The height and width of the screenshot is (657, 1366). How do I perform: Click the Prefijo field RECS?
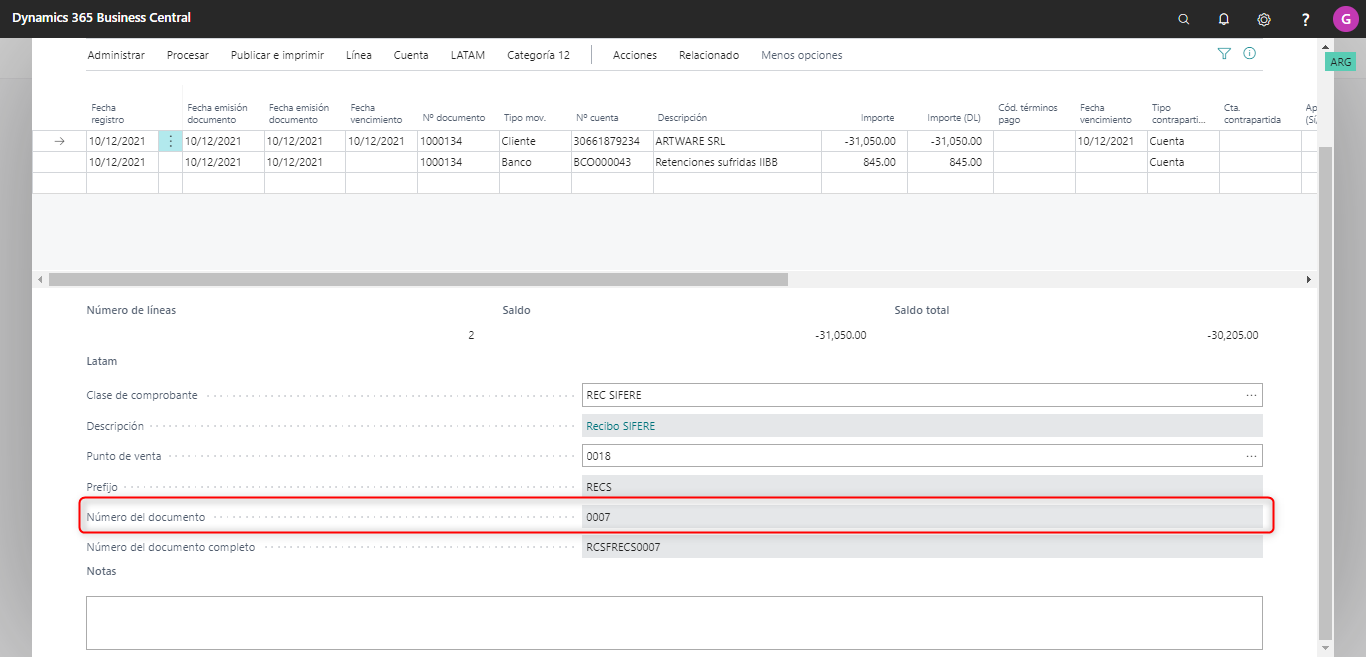922,487
